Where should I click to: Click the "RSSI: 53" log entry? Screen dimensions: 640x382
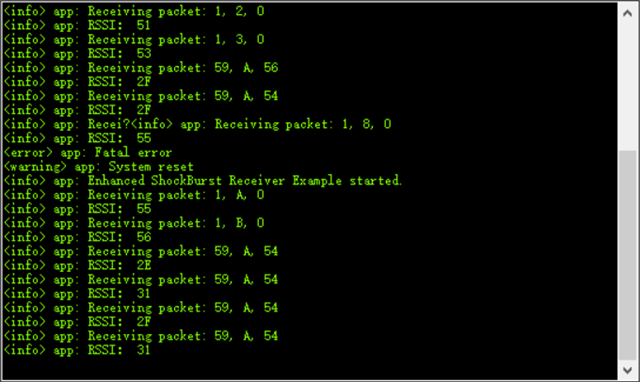pos(78,53)
